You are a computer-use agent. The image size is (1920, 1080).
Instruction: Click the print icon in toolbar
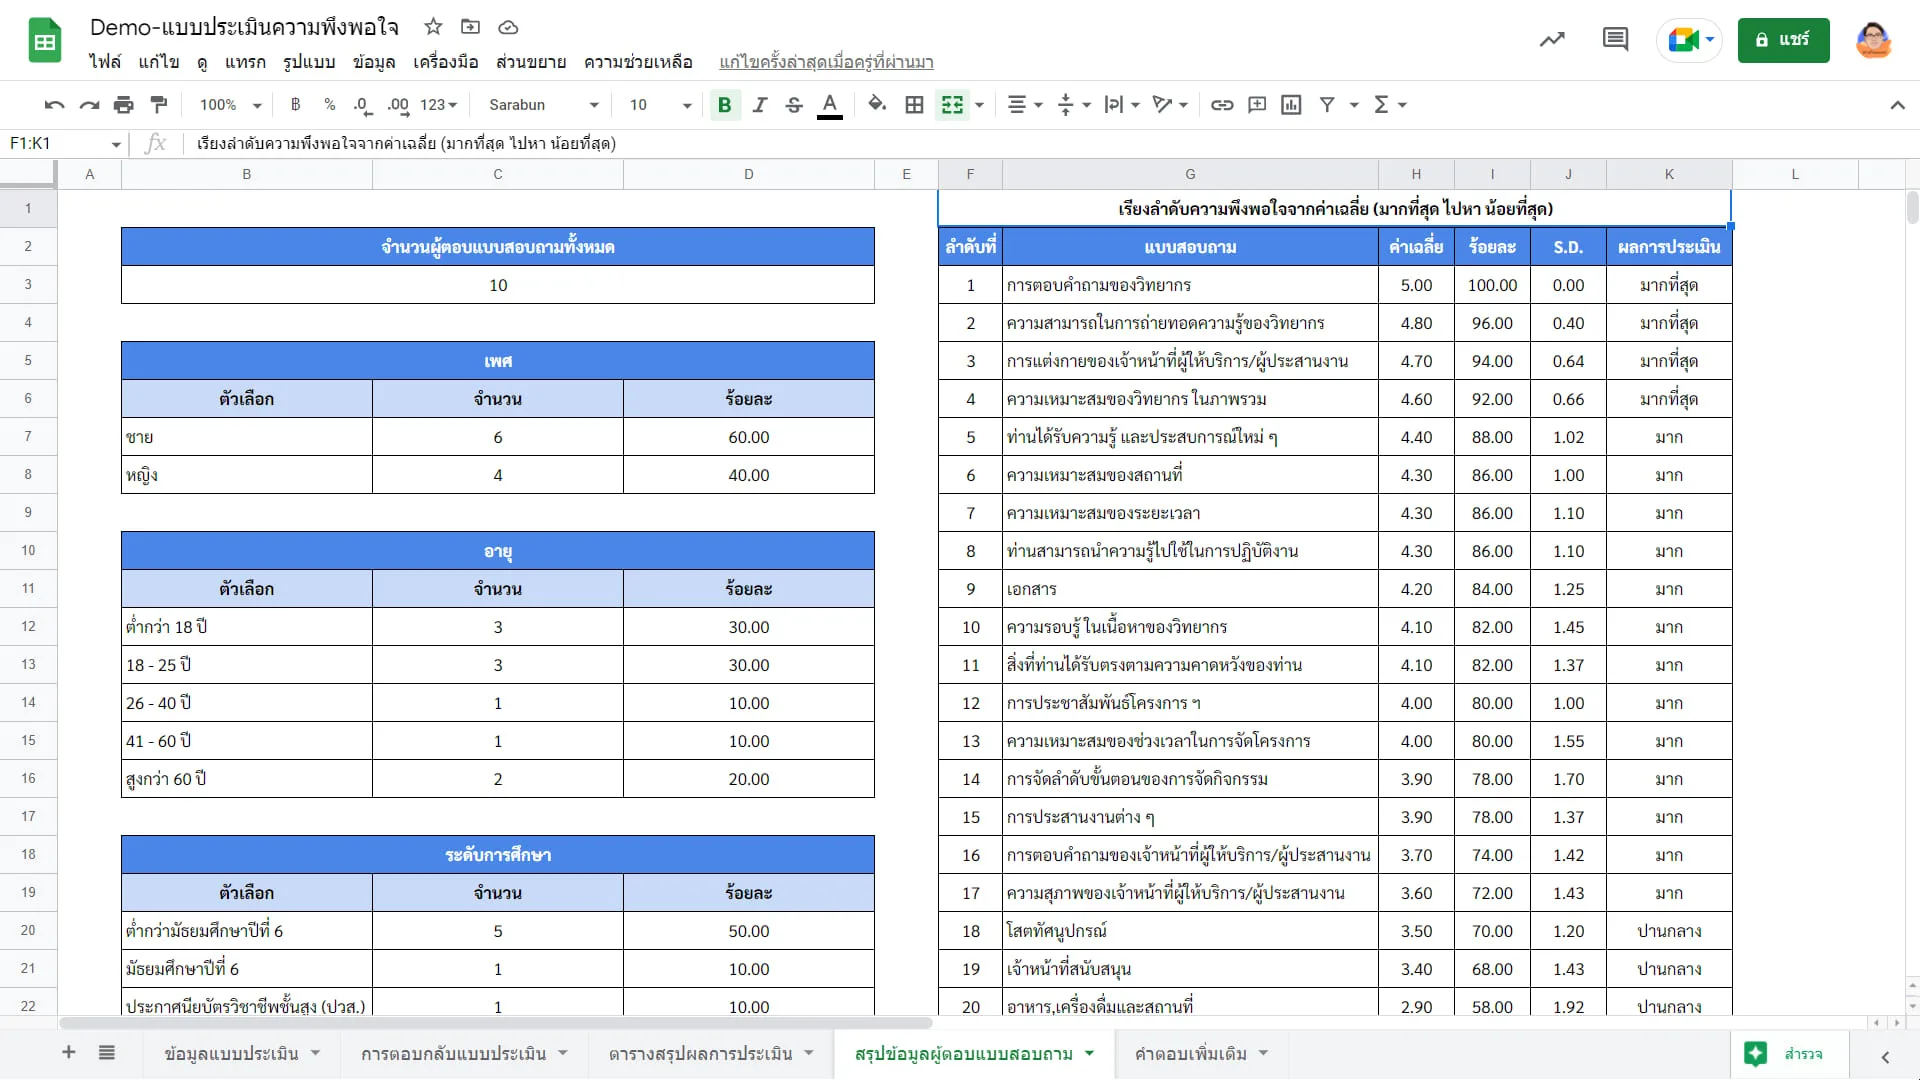pos(124,105)
